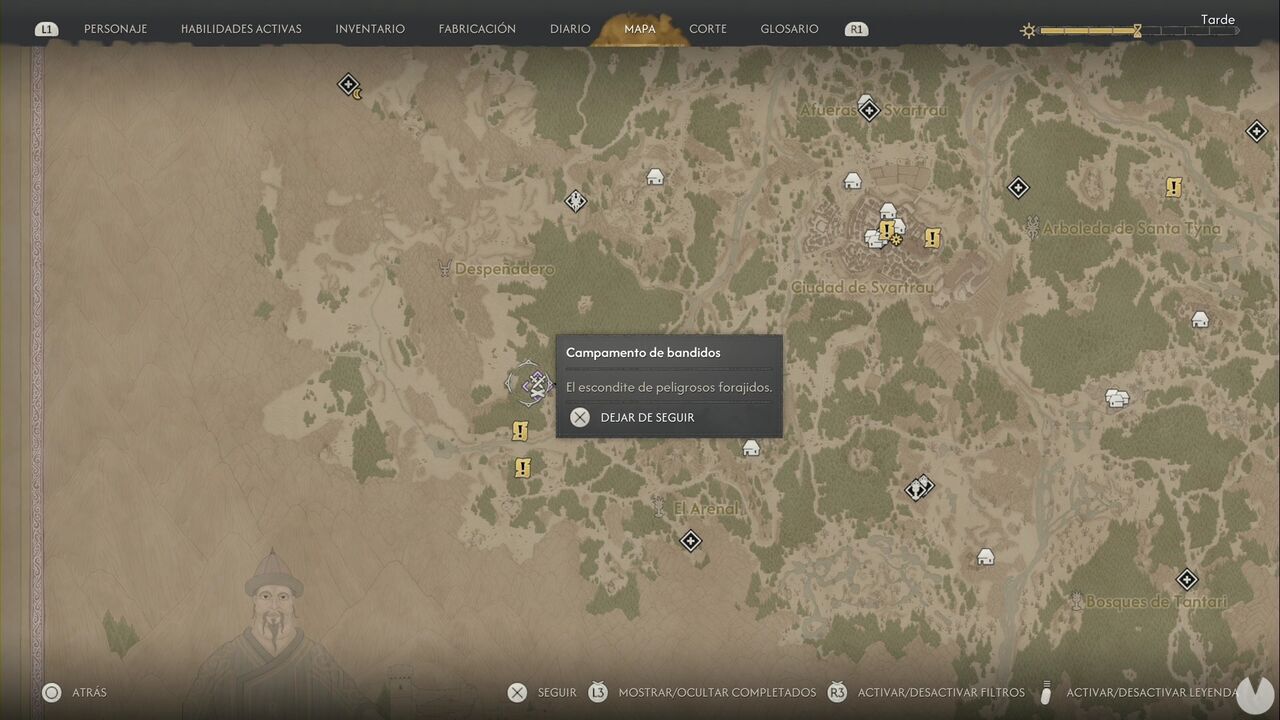Select the diamond marker northeast of Despeñadero
This screenshot has height=720, width=1280.
point(575,201)
